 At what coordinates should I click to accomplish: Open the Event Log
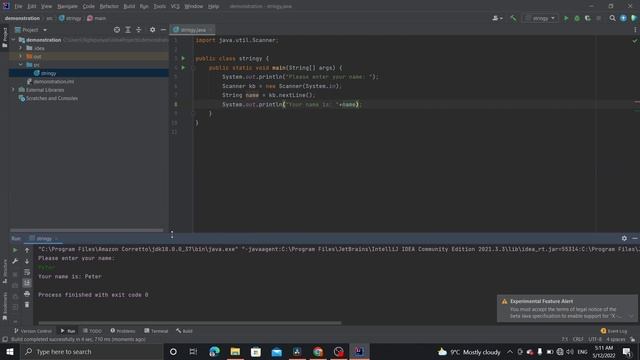614,331
